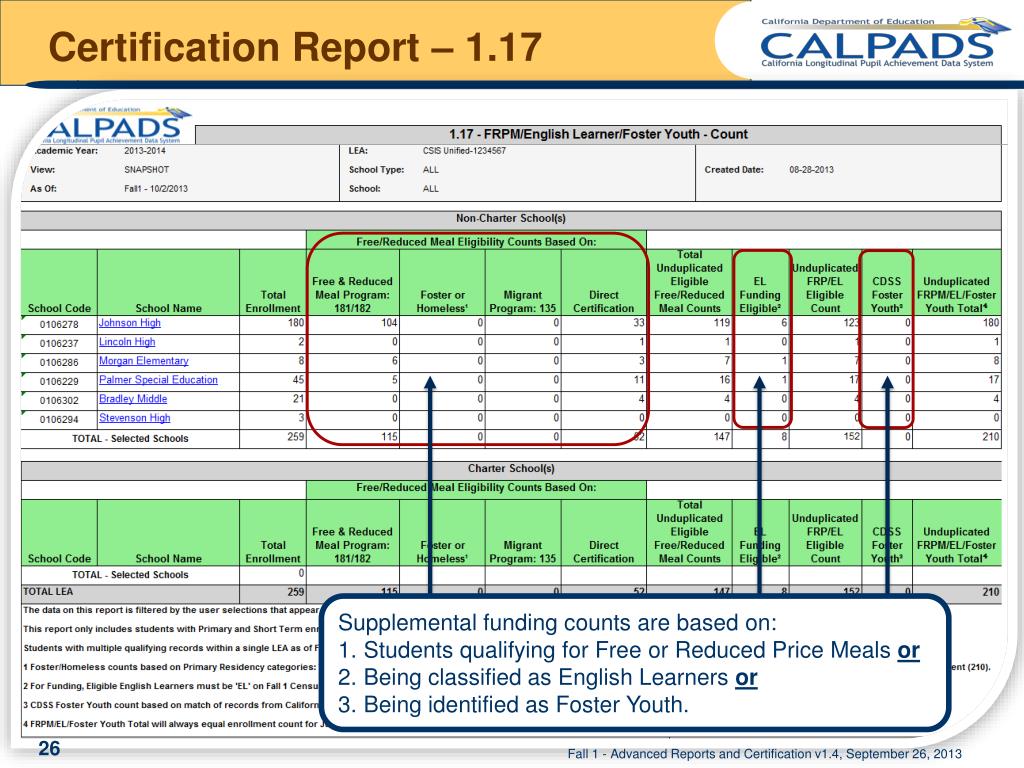1024x768 pixels.
Task: Click non-charter FRP/EL eligible total 152
Action: click(x=852, y=436)
